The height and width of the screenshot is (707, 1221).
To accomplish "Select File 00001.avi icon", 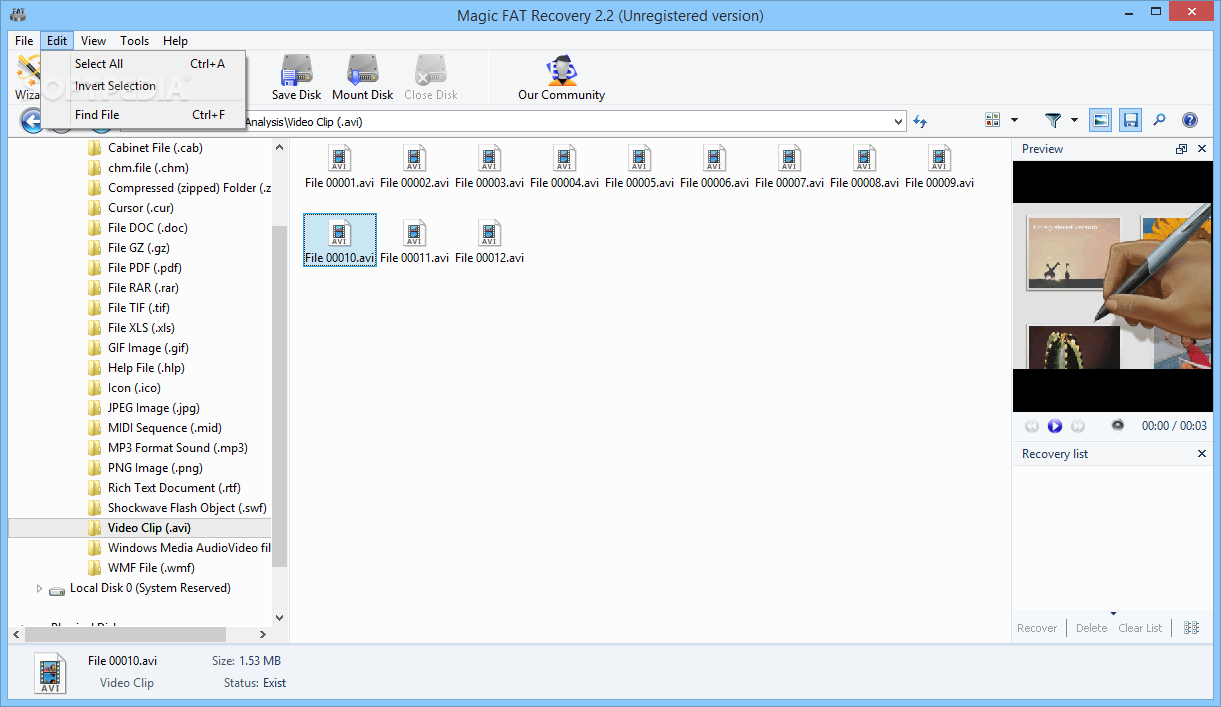I will coord(339,159).
